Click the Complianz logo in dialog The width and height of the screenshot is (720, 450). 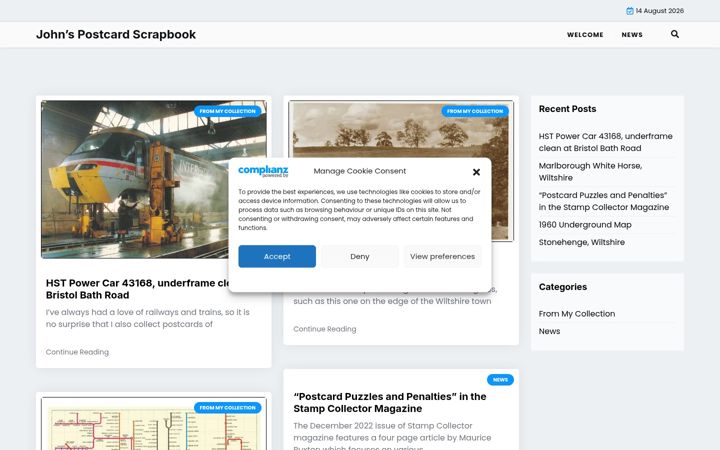pyautogui.click(x=263, y=171)
